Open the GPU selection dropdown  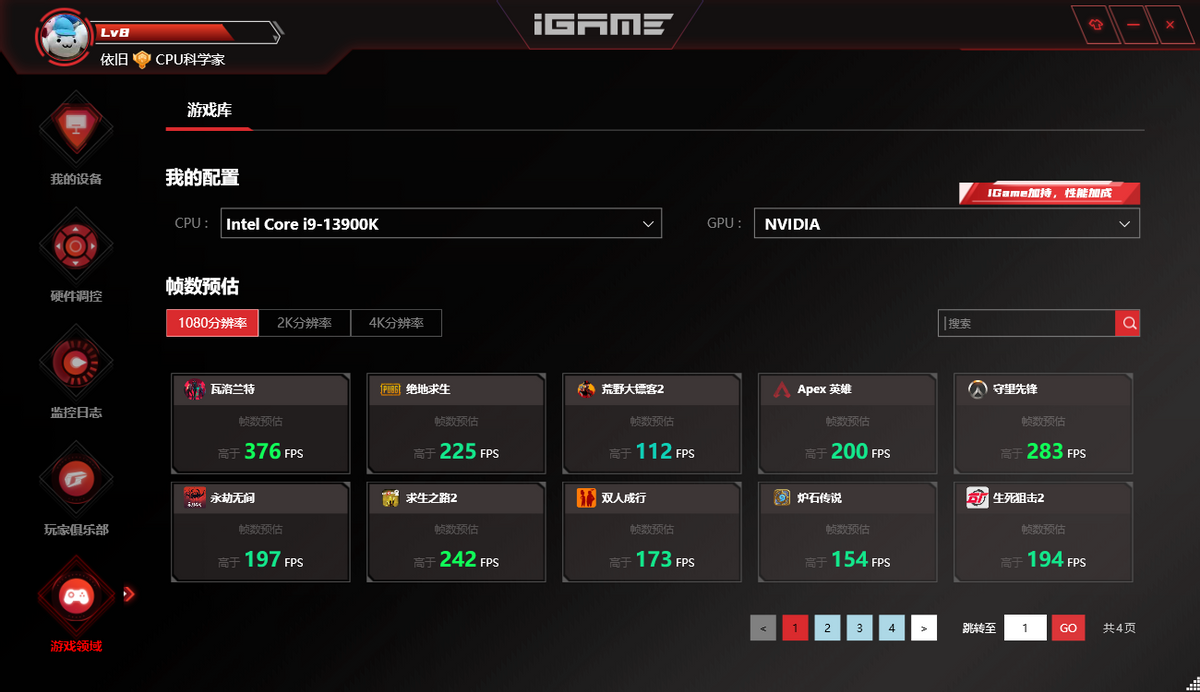pos(946,223)
